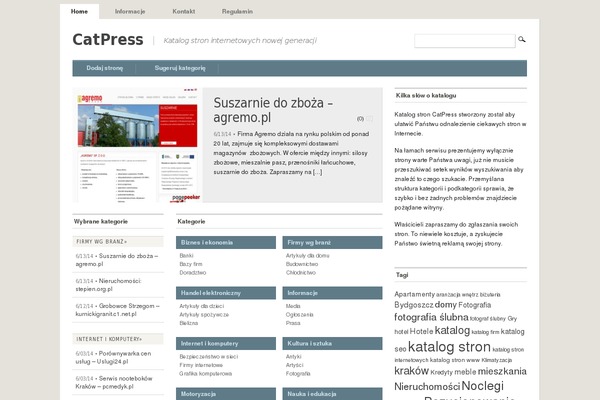Viewport: 600px width, 400px height.
Task: Click the comment count icon beside Suszarnie title
Action: pyautogui.click(x=369, y=119)
